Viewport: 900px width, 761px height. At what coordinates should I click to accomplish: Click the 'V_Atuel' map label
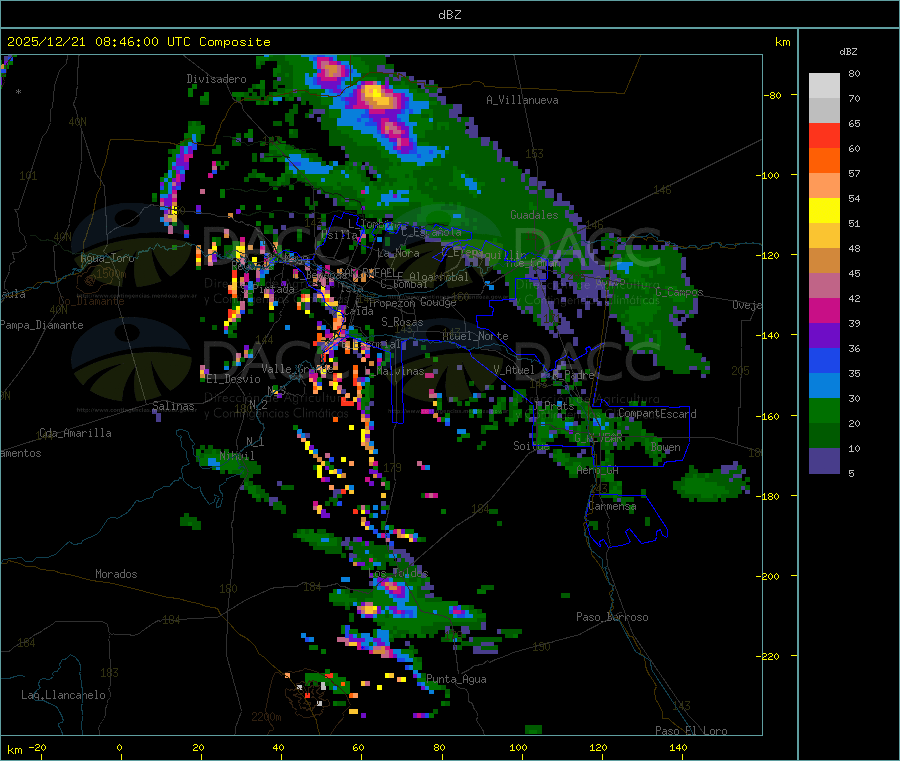[514, 370]
